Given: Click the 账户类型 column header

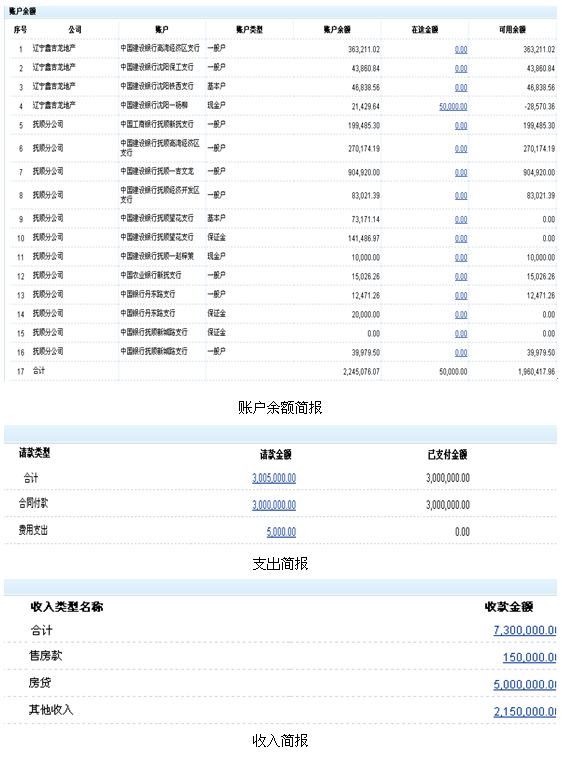Looking at the screenshot, I should [x=249, y=29].
